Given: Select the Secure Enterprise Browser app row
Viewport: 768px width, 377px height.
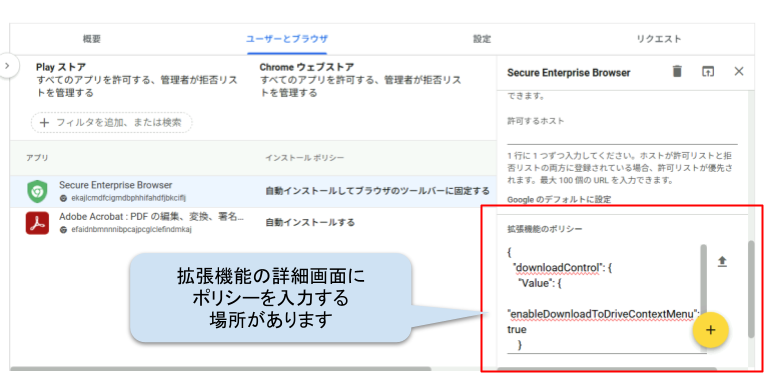Looking at the screenshot, I should pyautogui.click(x=252, y=191).
